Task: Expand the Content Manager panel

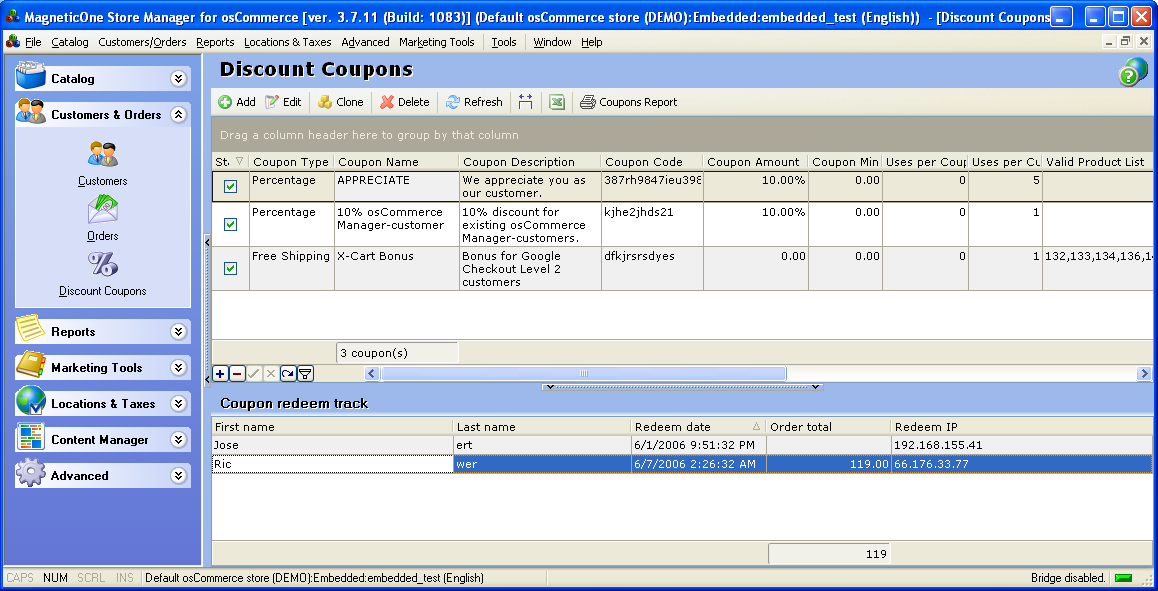Action: coord(178,440)
